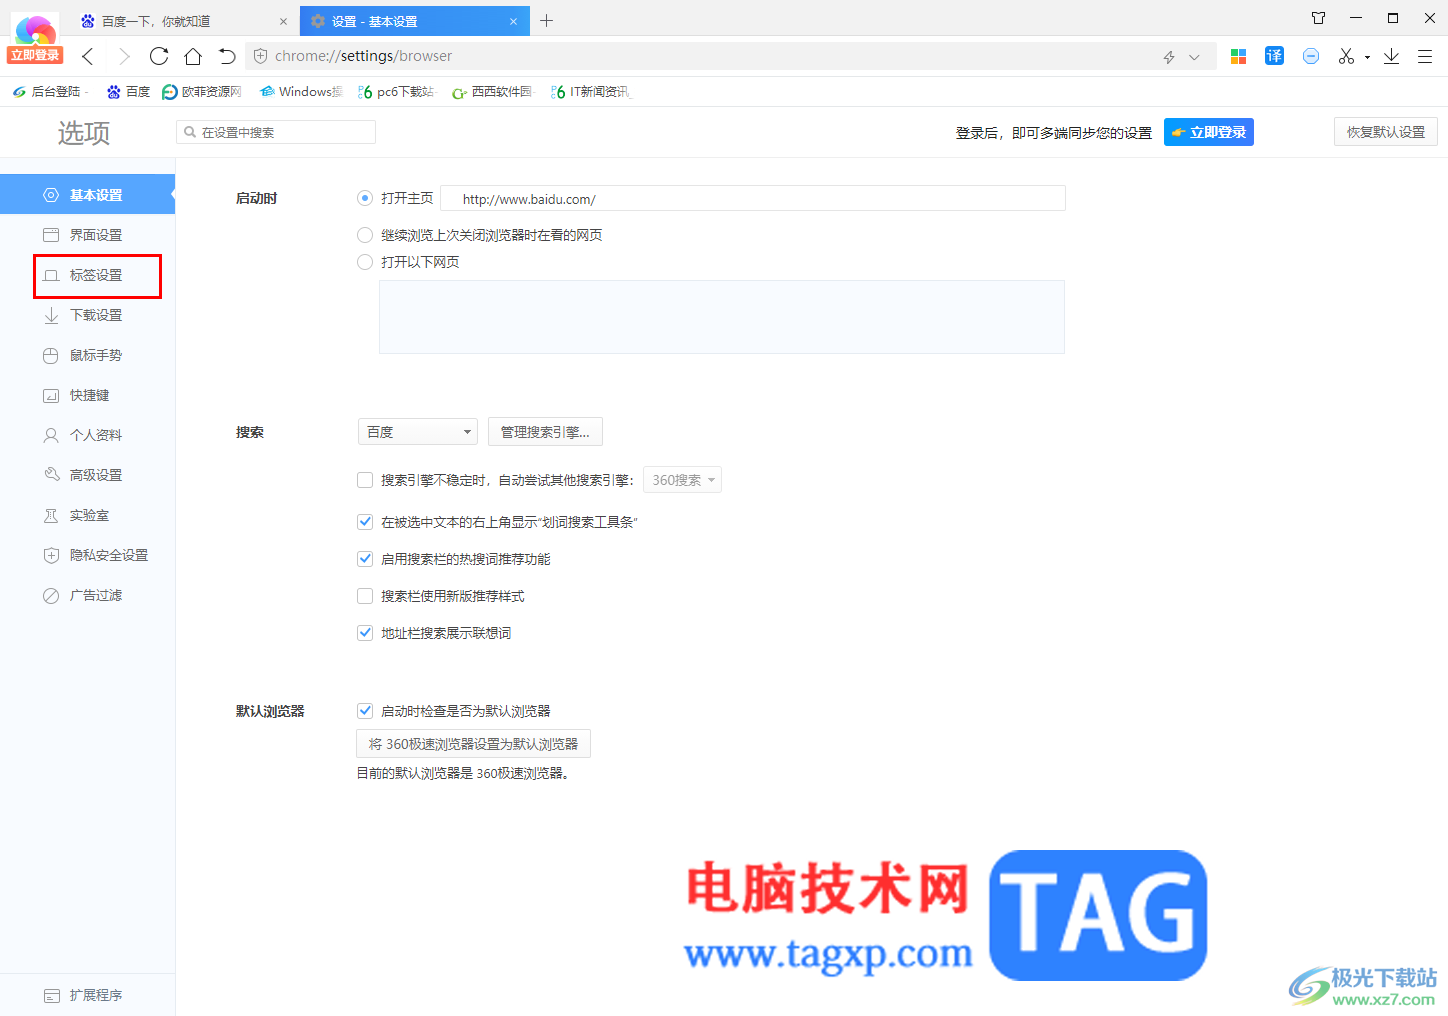
Task: Select the 打开以下网页 radio option
Action: pyautogui.click(x=365, y=262)
